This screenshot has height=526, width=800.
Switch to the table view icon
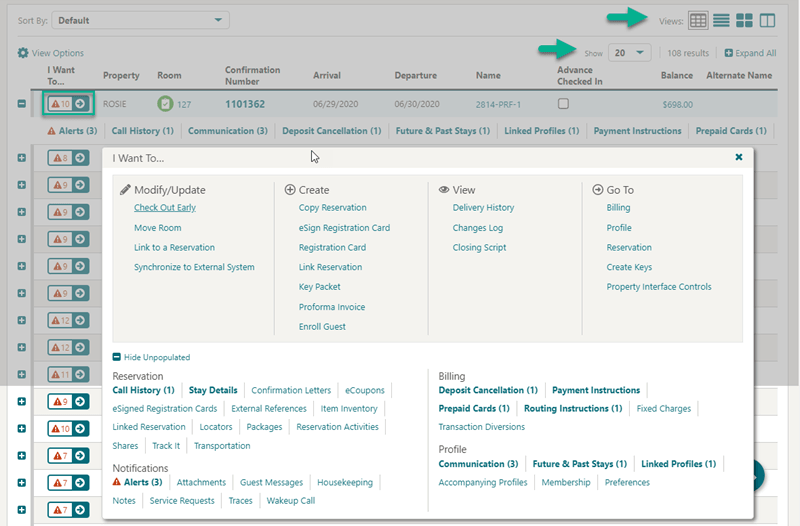click(699, 20)
